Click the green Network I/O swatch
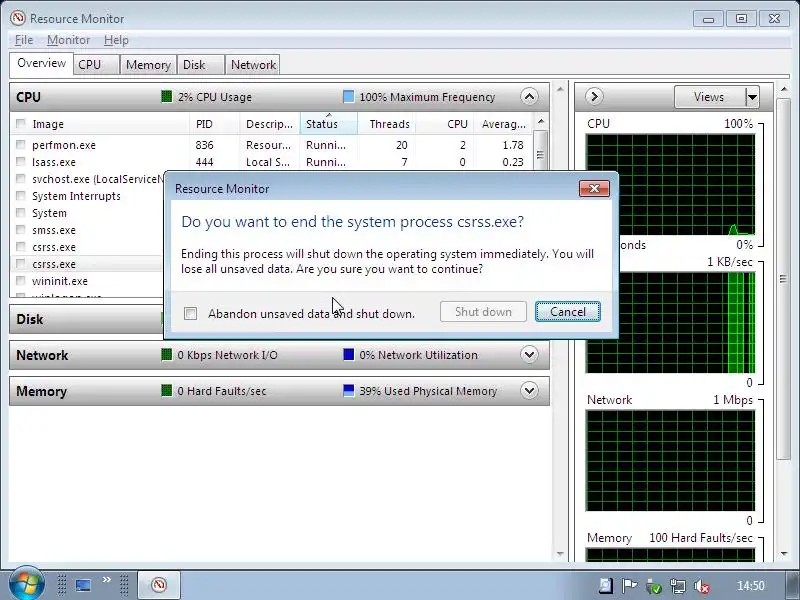Image resolution: width=800 pixels, height=600 pixels. click(x=167, y=355)
